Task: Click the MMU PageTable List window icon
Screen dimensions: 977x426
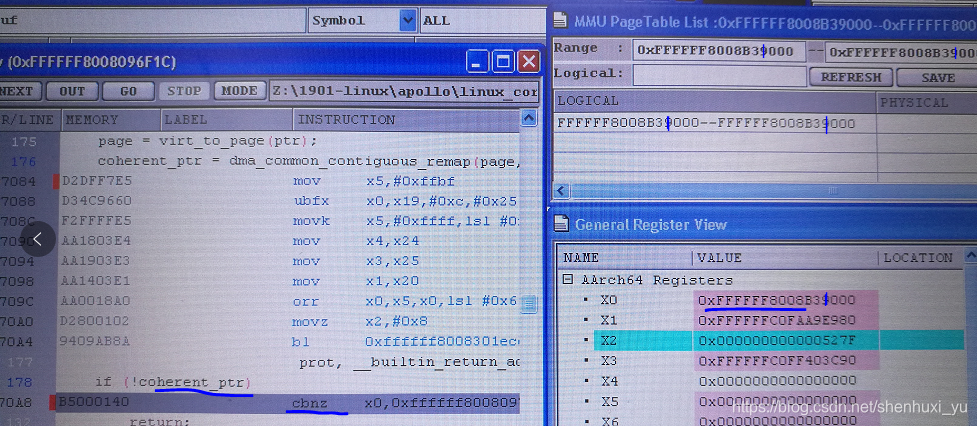Action: tap(561, 21)
